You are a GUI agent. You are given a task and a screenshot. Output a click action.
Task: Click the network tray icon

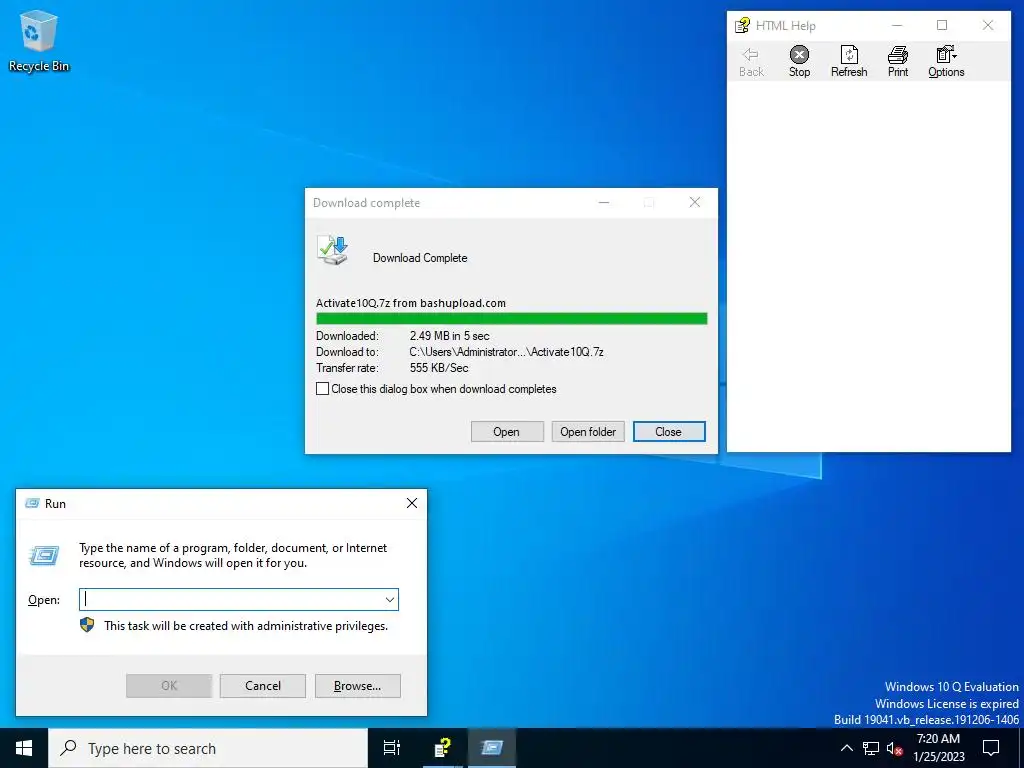(x=871, y=748)
